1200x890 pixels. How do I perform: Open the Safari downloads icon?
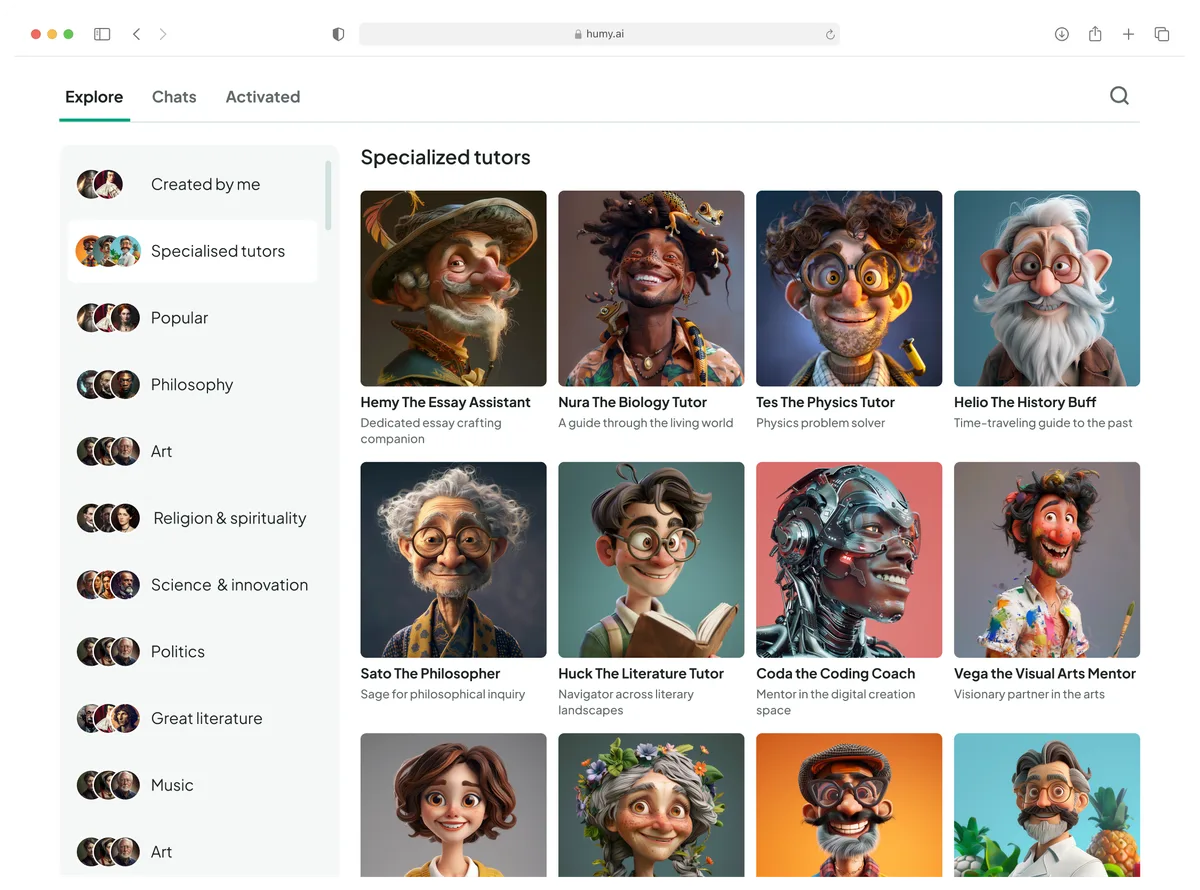(x=1061, y=34)
